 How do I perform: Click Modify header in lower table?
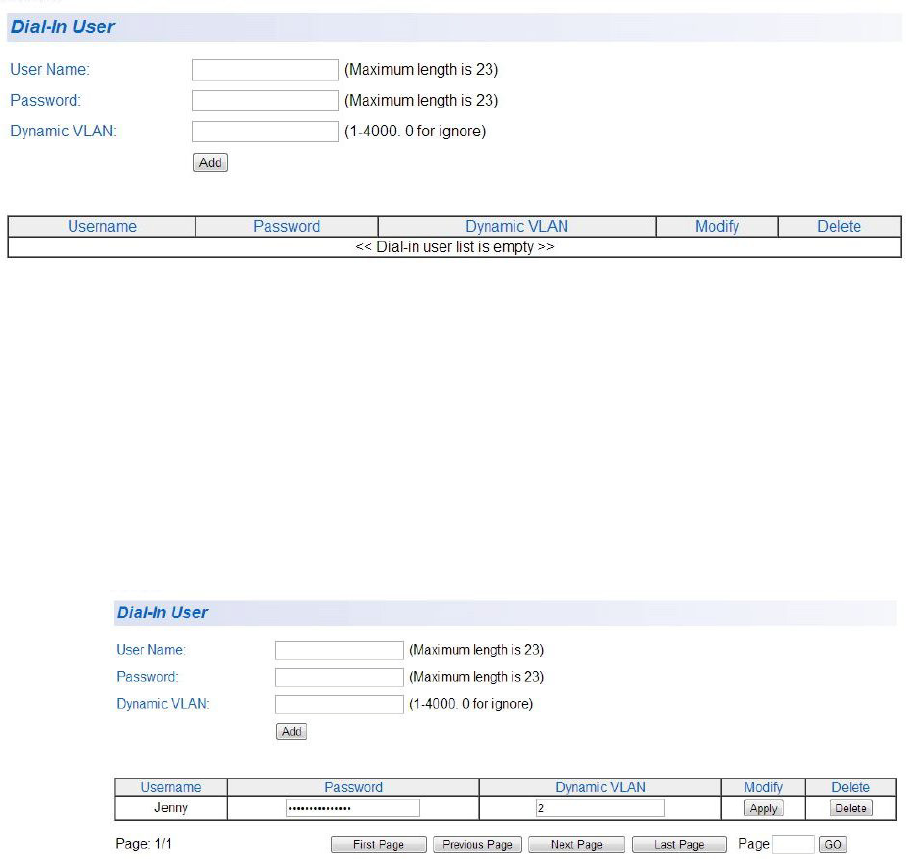coord(763,787)
